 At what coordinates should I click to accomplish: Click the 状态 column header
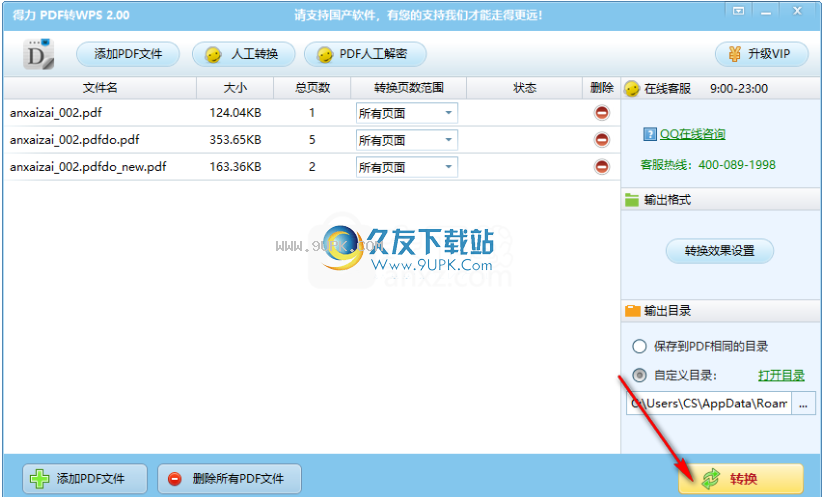tap(524, 88)
